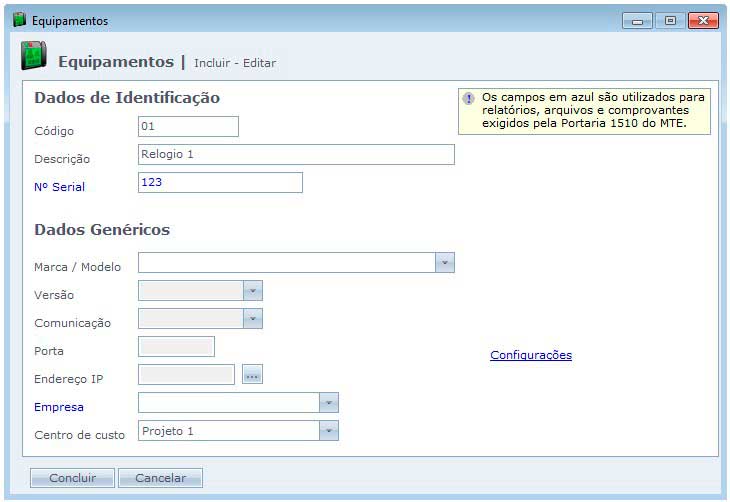
Task: Open the Centro de custo dropdown
Action: [329, 431]
